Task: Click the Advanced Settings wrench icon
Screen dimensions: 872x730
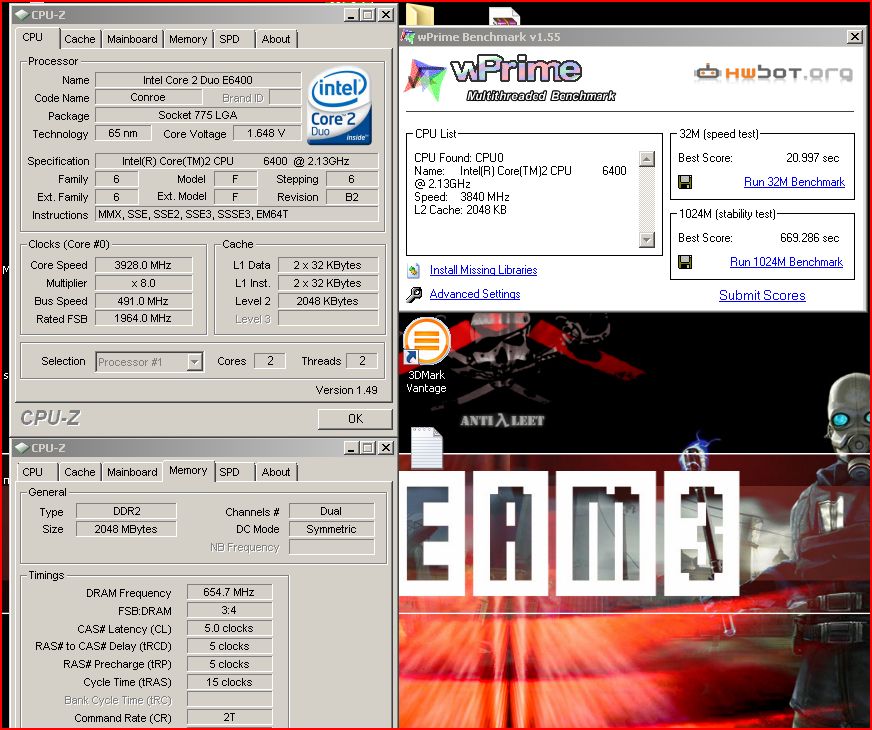Action: coord(413,294)
